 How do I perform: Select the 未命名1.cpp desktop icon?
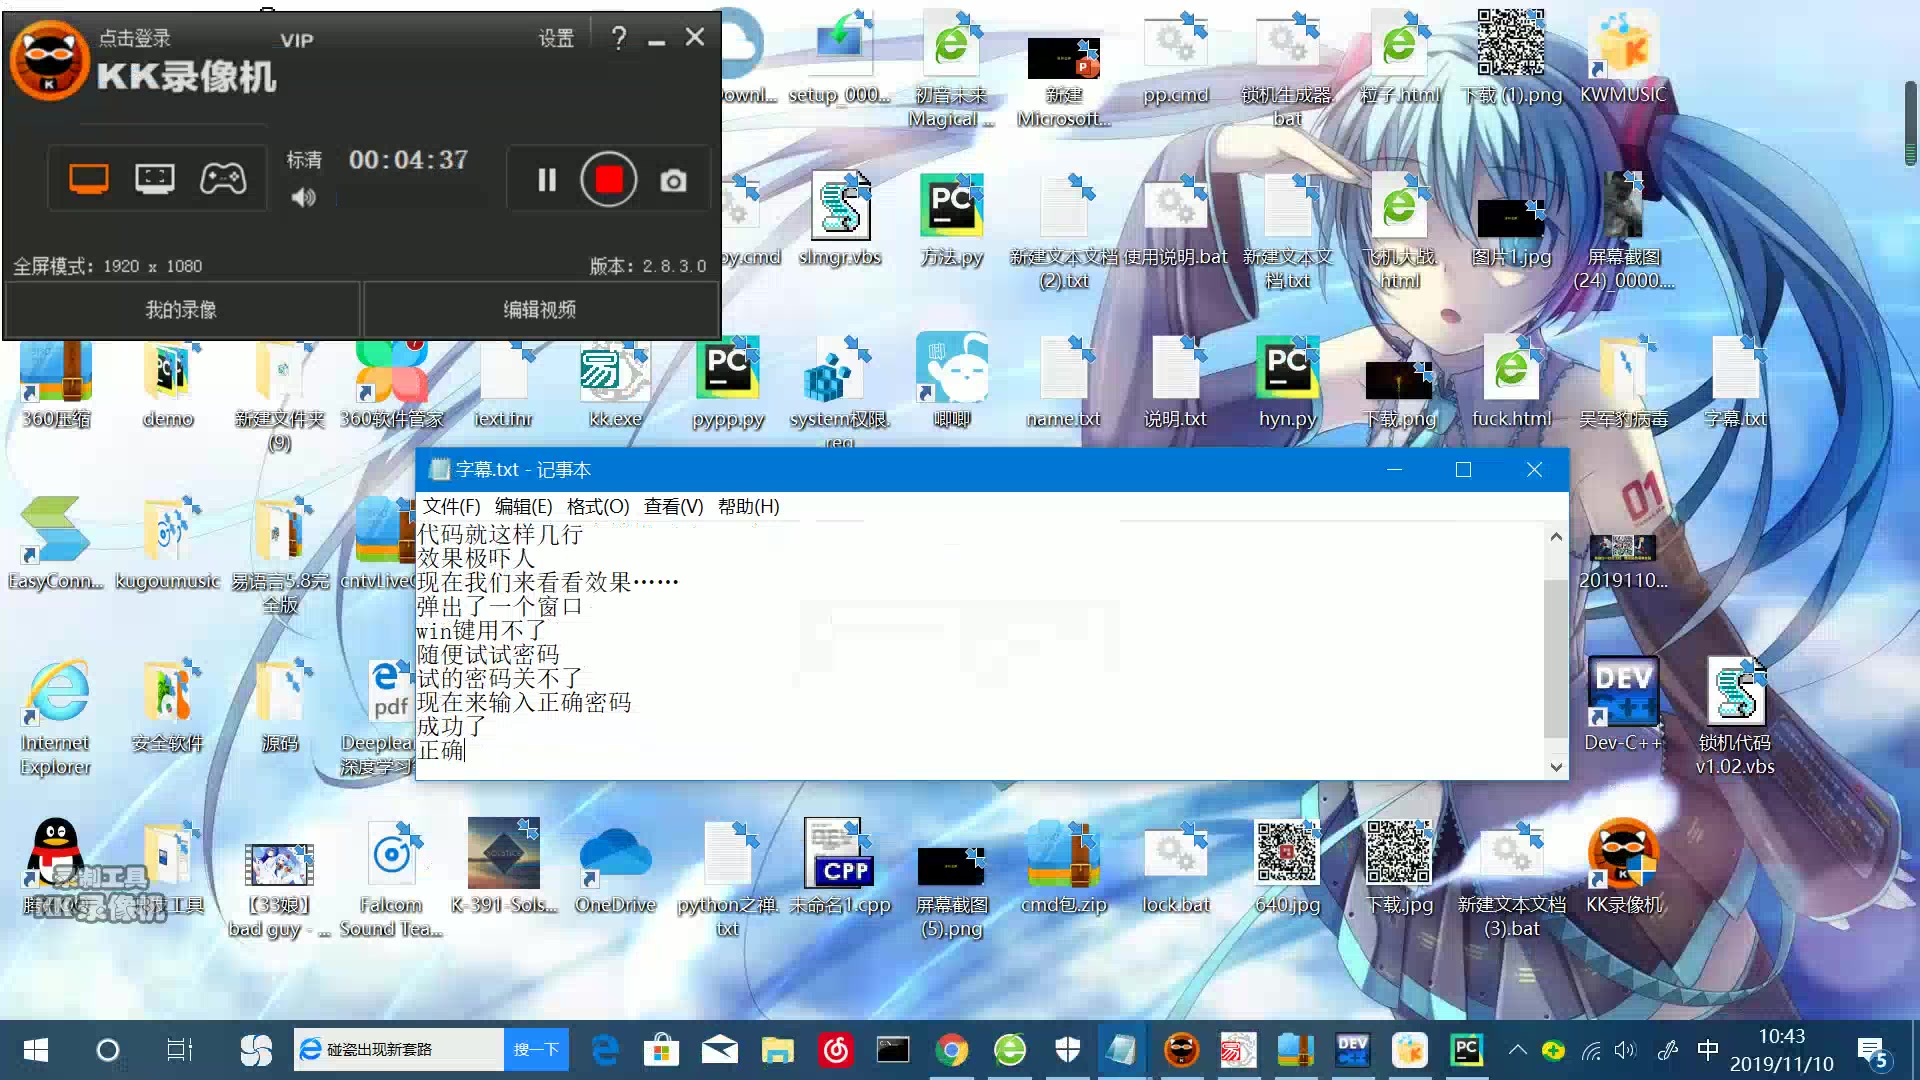click(x=840, y=868)
